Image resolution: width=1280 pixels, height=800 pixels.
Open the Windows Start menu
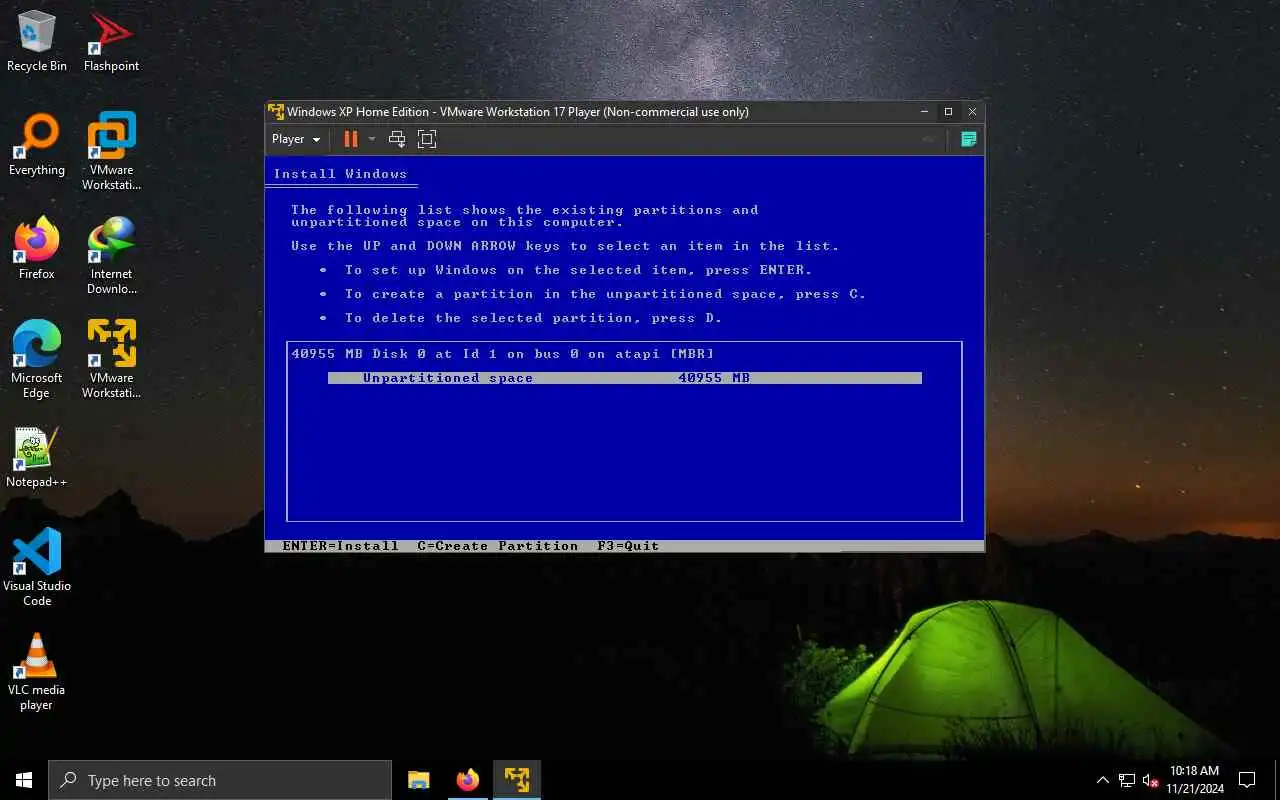(x=24, y=780)
